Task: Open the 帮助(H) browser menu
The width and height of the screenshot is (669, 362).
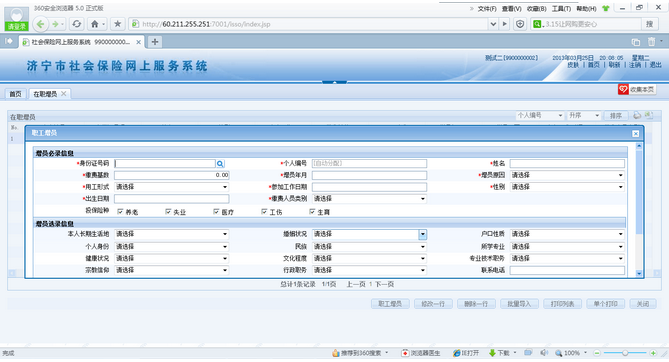Action: pyautogui.click(x=586, y=9)
